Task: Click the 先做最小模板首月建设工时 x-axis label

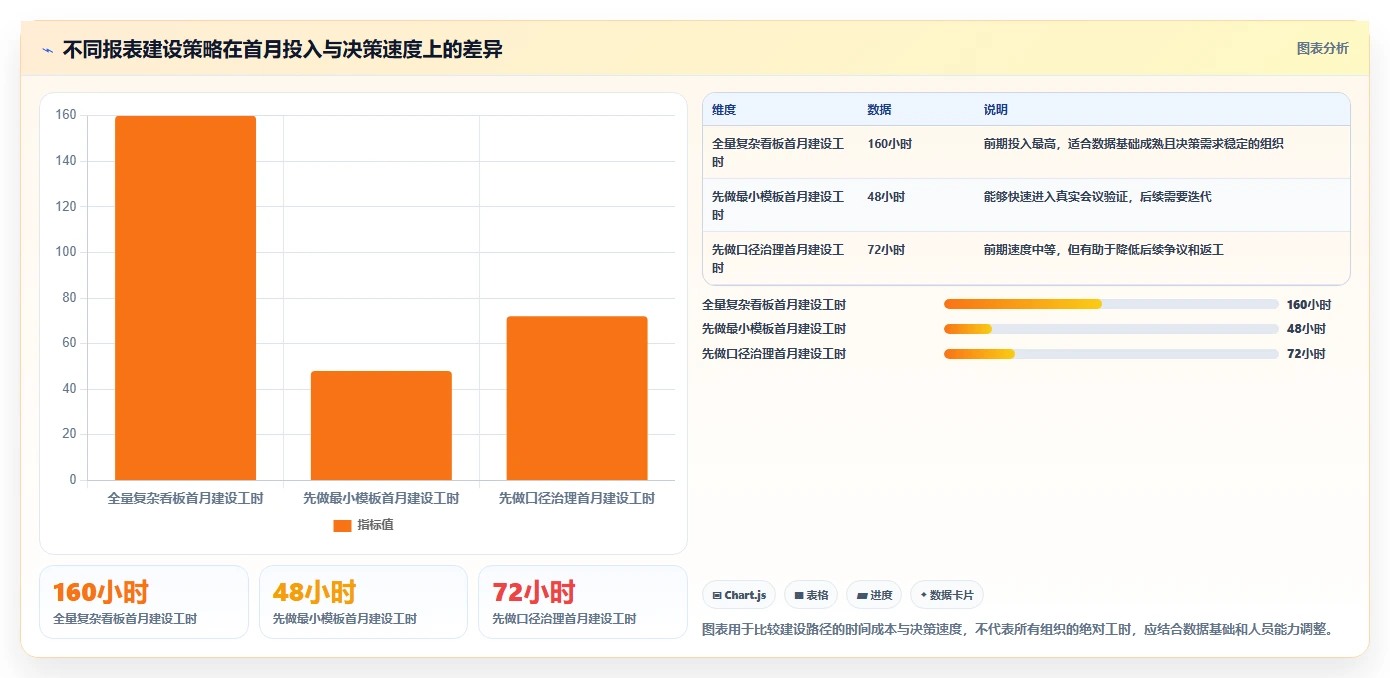Action: (x=381, y=498)
